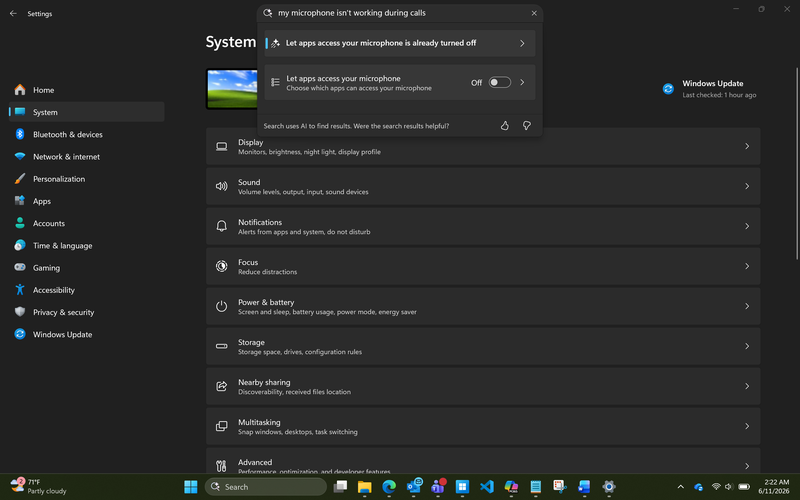
Task: Click the desktop wallpaper thumbnail
Action: click(232, 89)
